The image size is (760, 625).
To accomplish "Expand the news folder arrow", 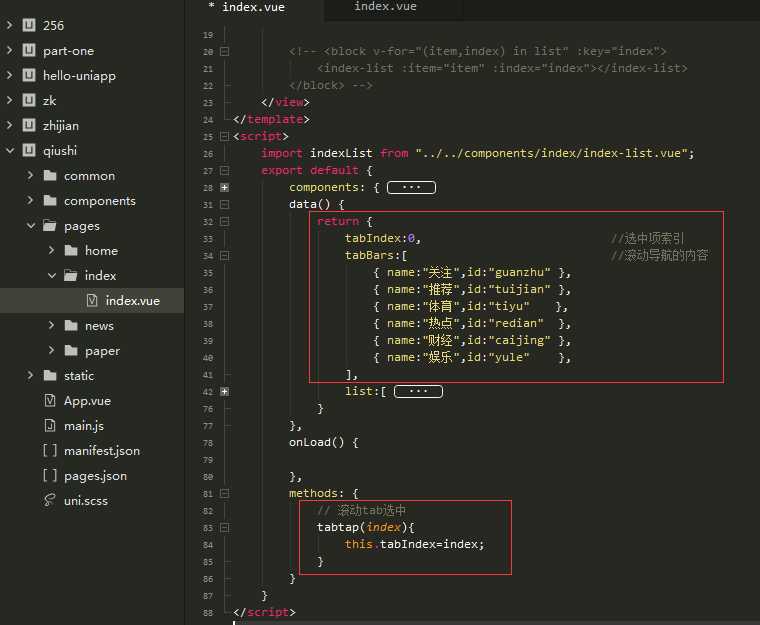I will point(51,325).
